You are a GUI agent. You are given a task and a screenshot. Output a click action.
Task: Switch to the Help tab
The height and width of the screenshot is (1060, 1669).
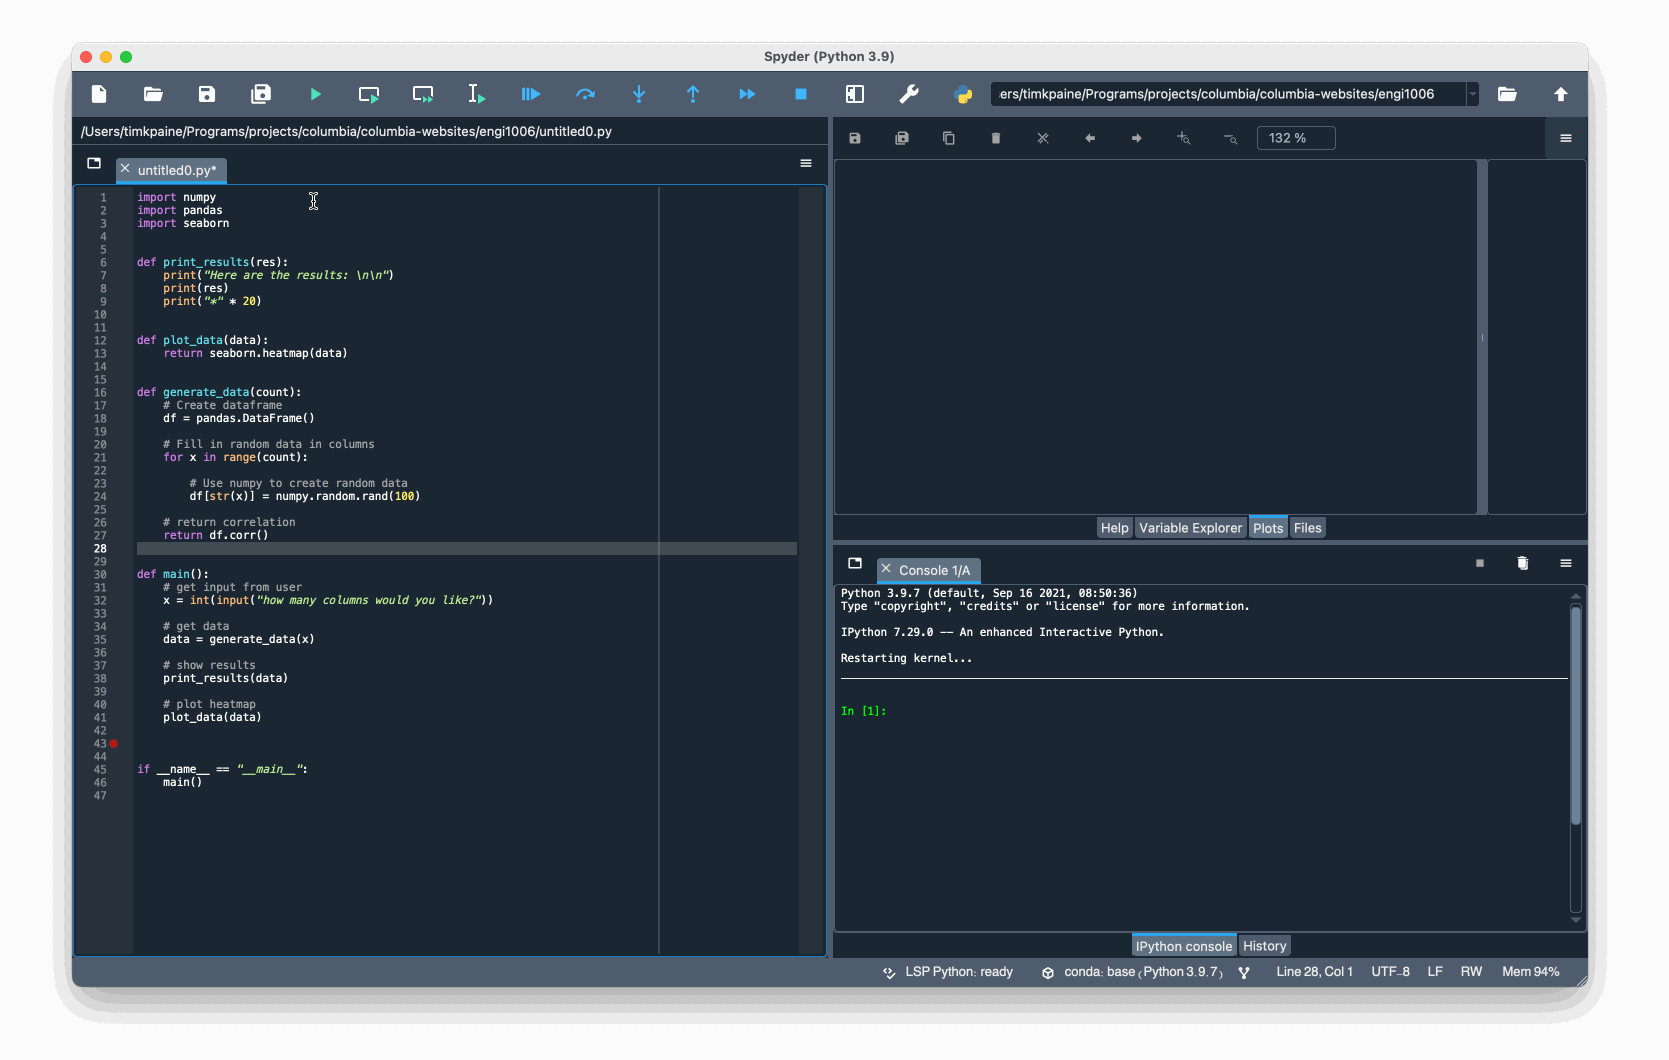(x=1114, y=528)
